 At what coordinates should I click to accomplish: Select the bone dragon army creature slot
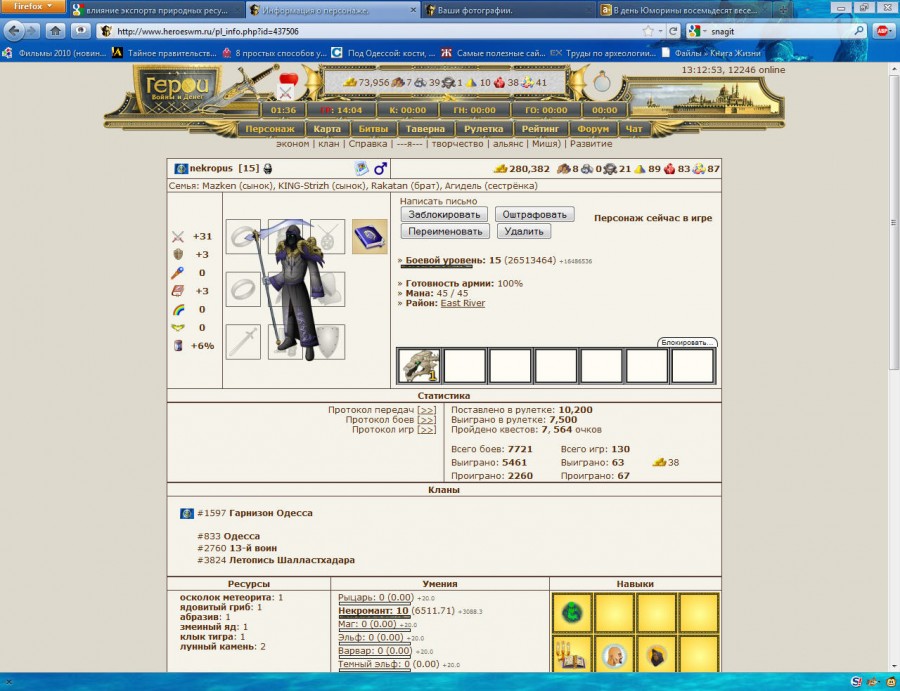(418, 365)
